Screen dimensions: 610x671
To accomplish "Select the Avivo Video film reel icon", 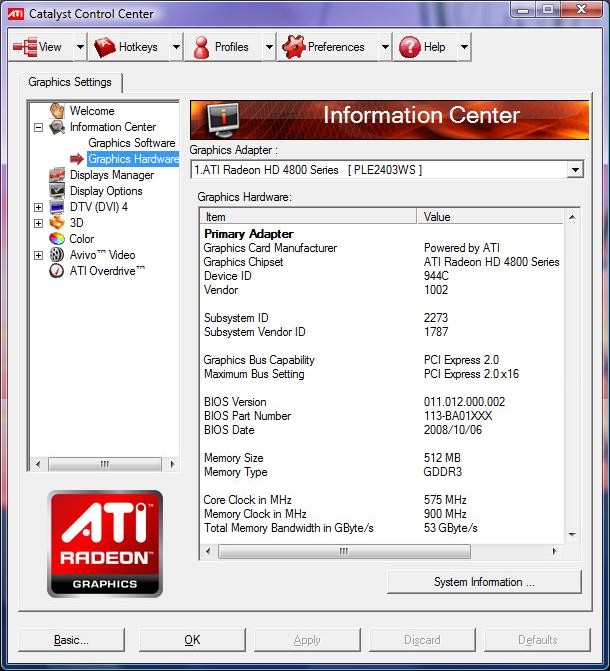I will coord(57,255).
